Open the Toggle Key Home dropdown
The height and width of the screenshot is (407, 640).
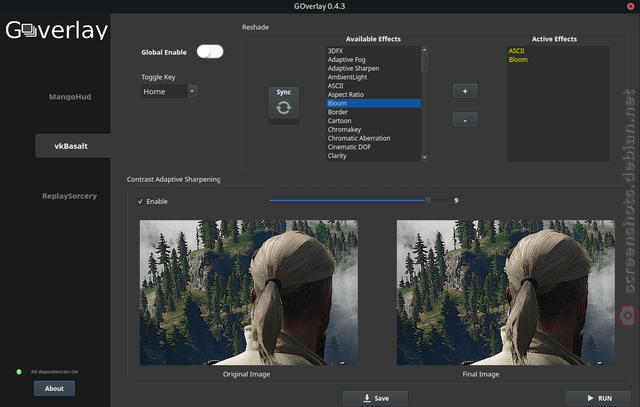(169, 91)
